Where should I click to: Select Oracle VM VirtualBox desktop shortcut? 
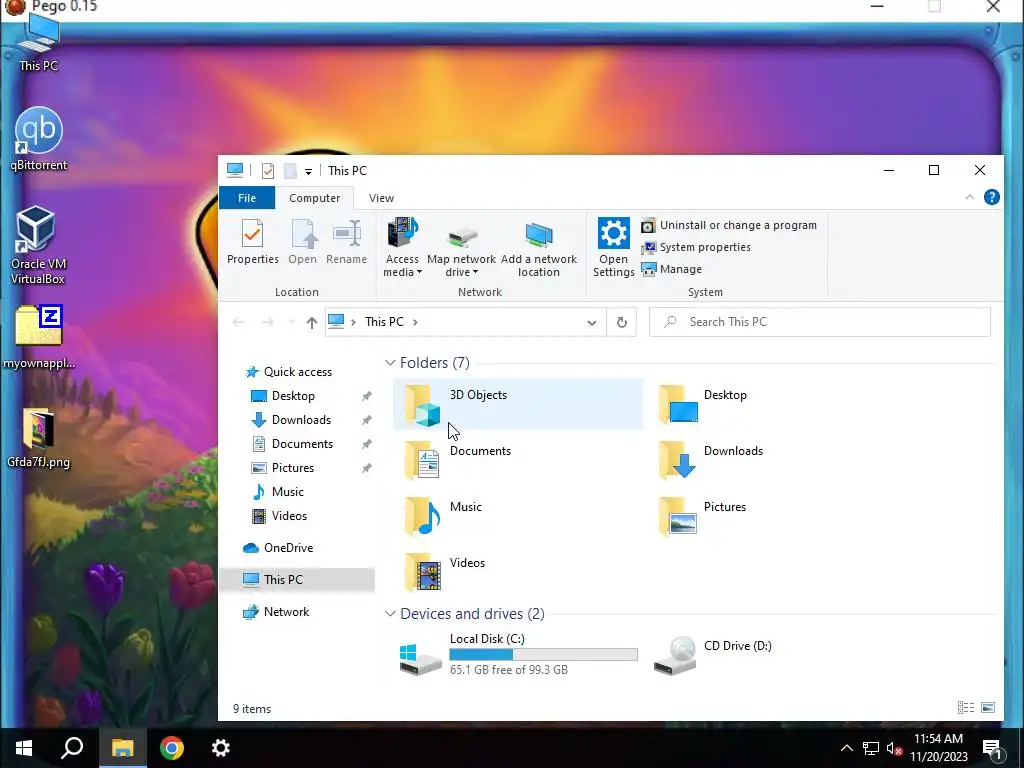(38, 246)
